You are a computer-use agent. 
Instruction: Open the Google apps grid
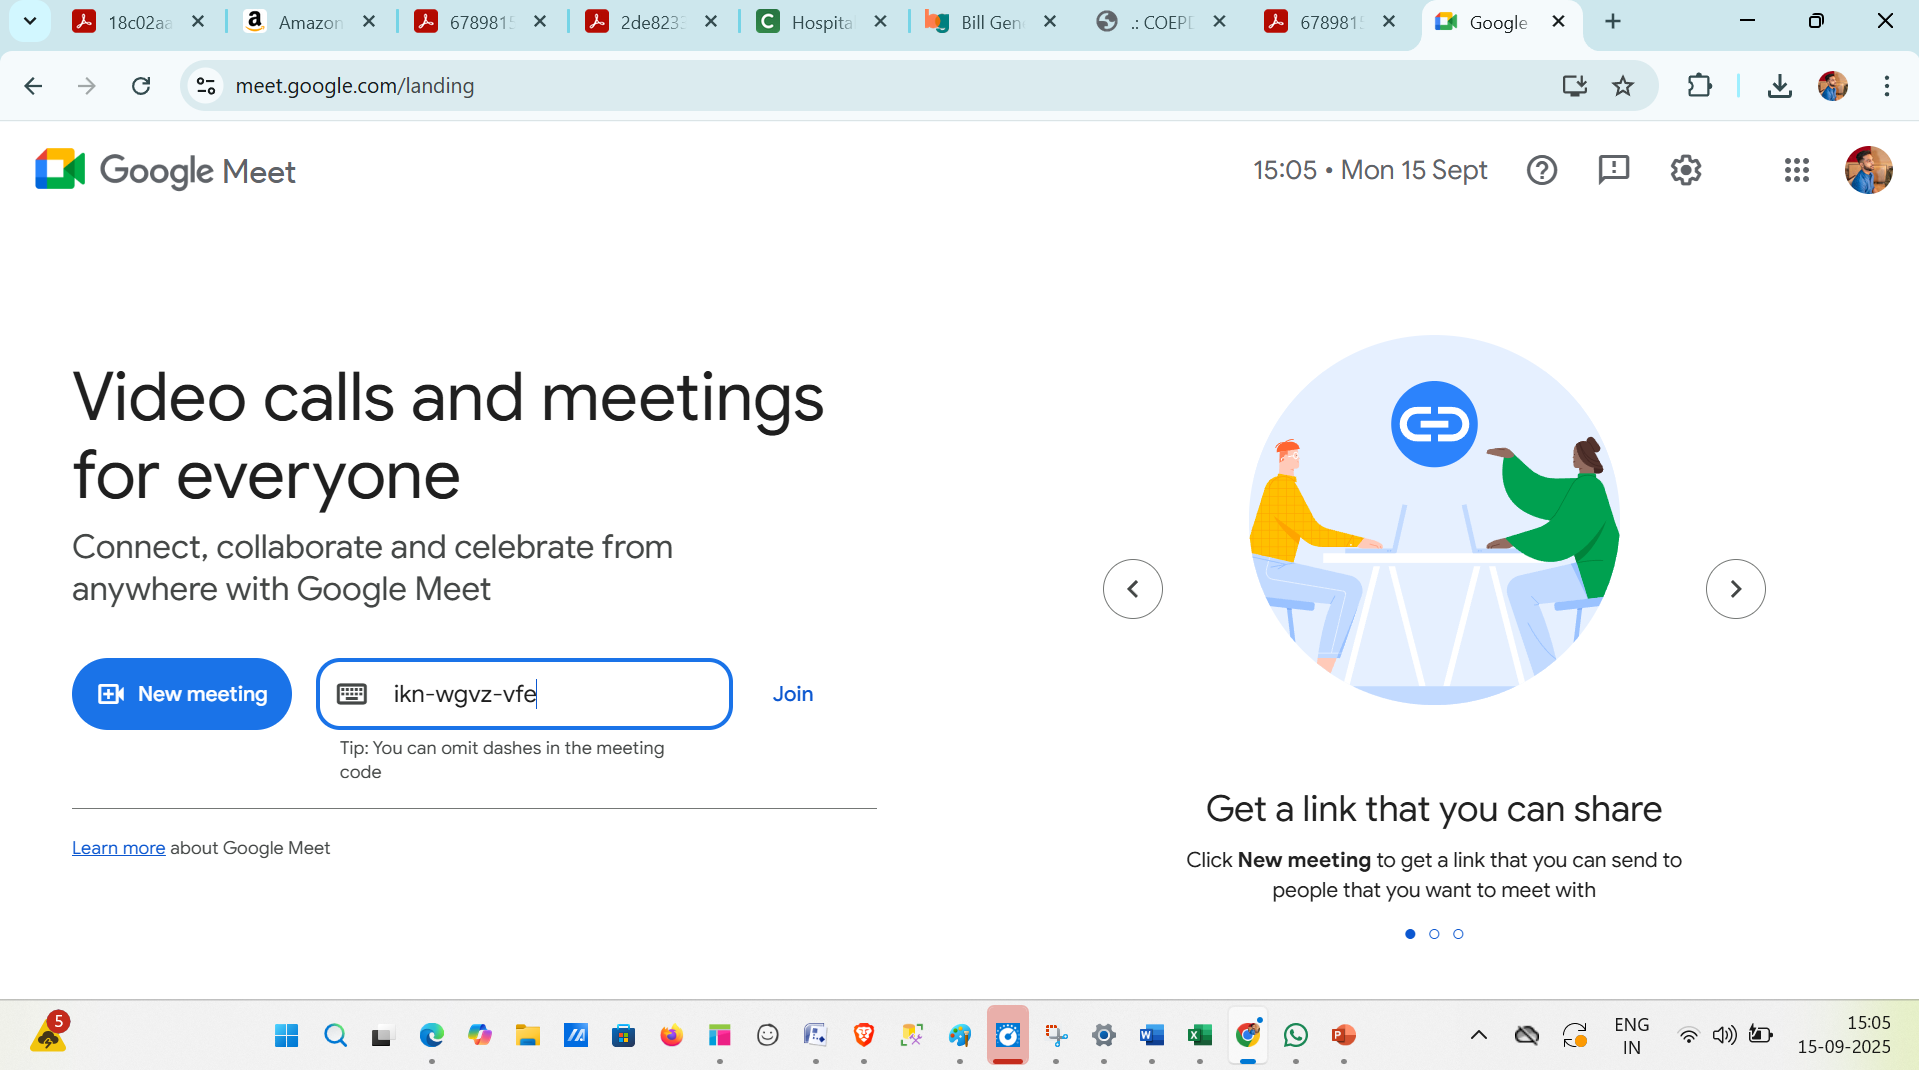1796,170
